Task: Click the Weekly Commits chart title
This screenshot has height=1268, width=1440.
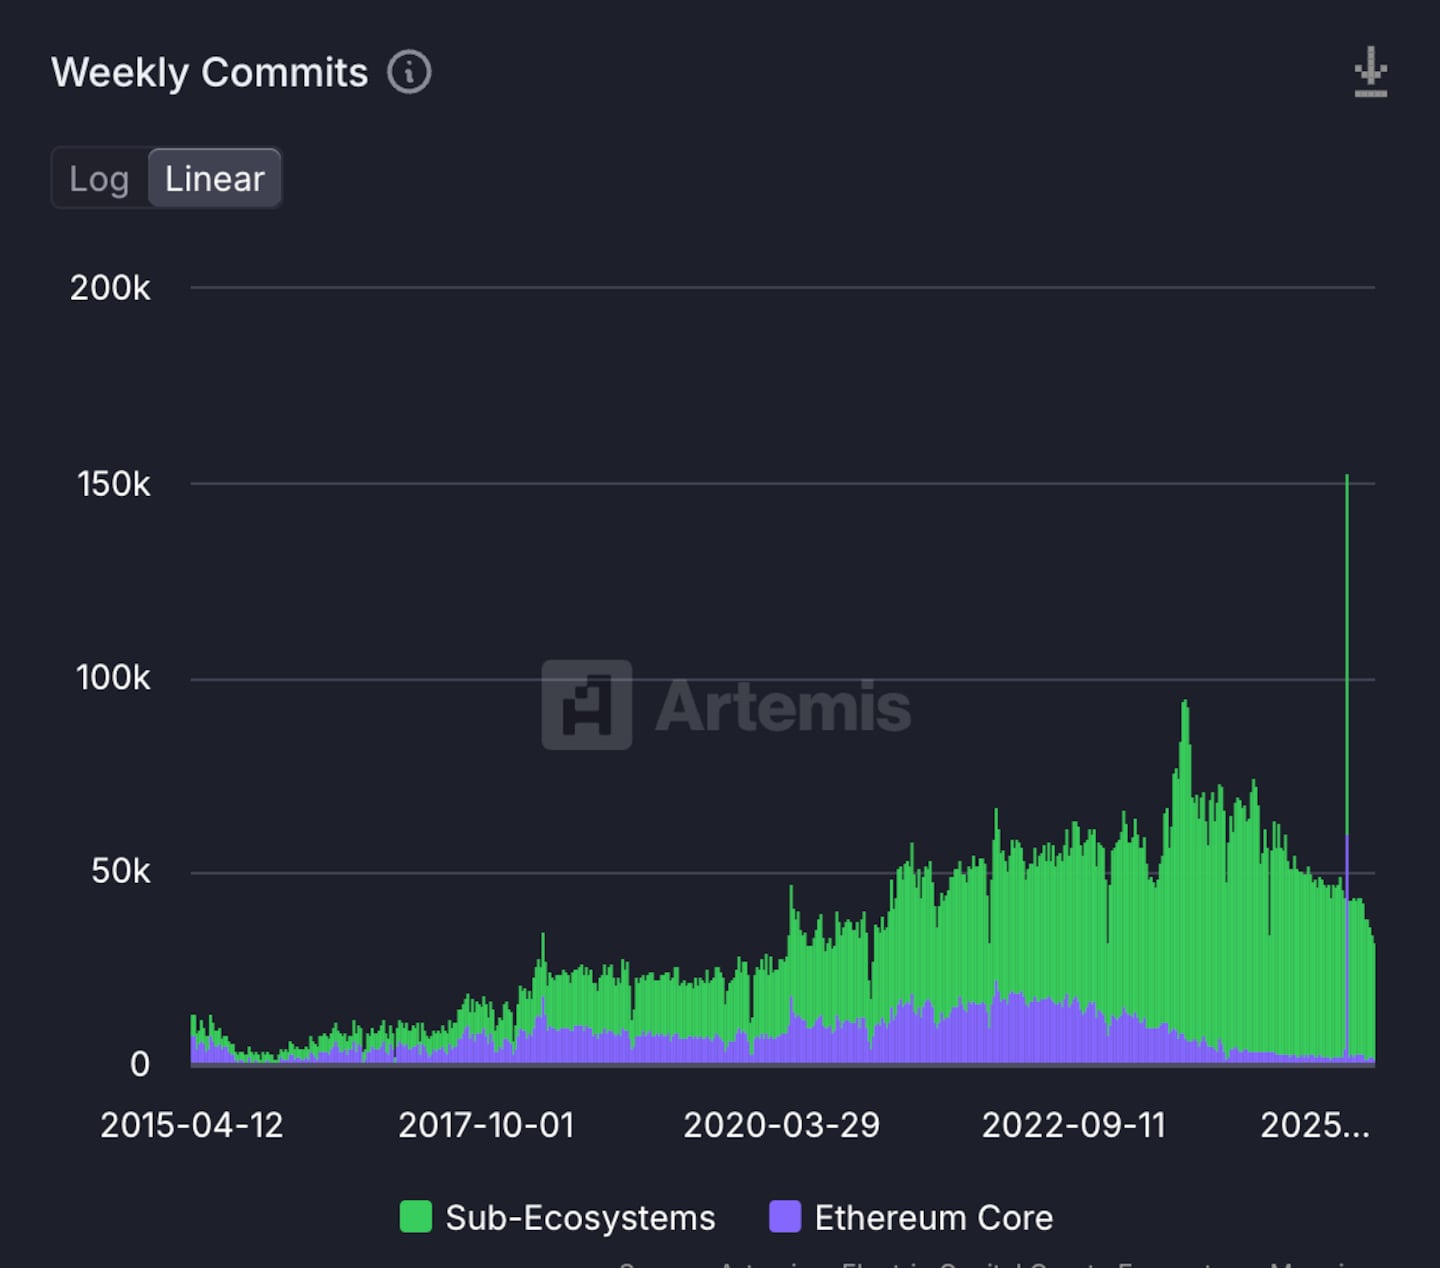Action: (210, 72)
